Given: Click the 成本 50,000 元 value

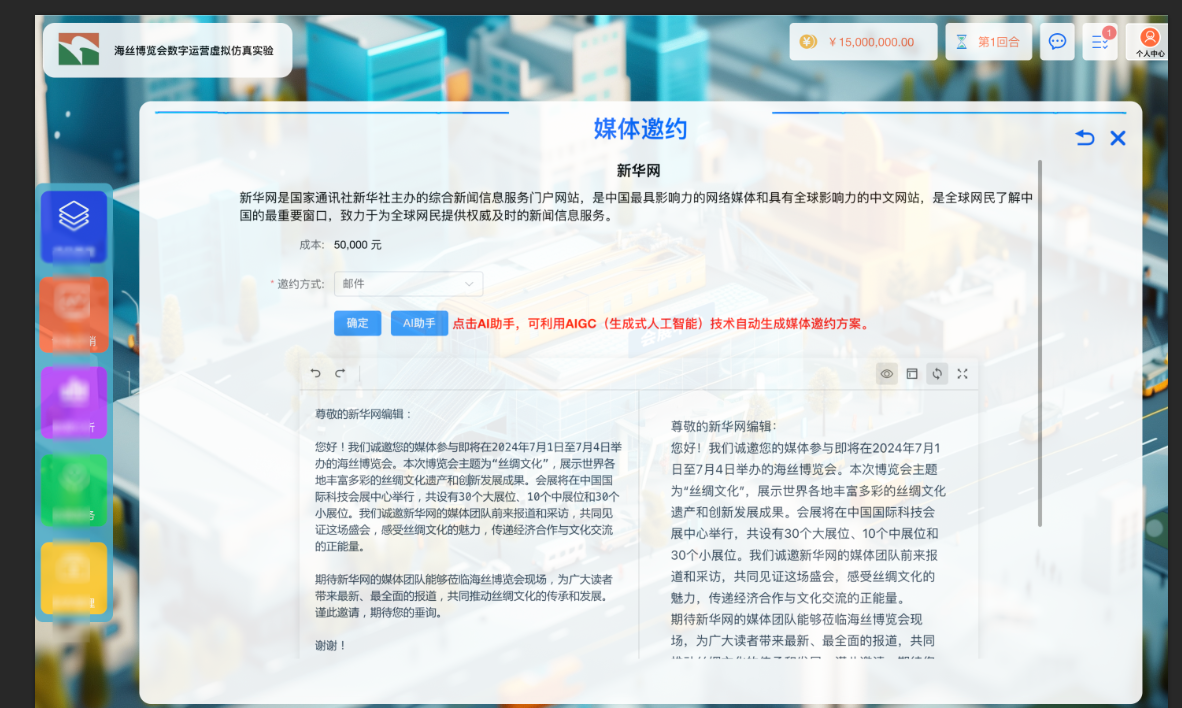Looking at the screenshot, I should pyautogui.click(x=357, y=245).
